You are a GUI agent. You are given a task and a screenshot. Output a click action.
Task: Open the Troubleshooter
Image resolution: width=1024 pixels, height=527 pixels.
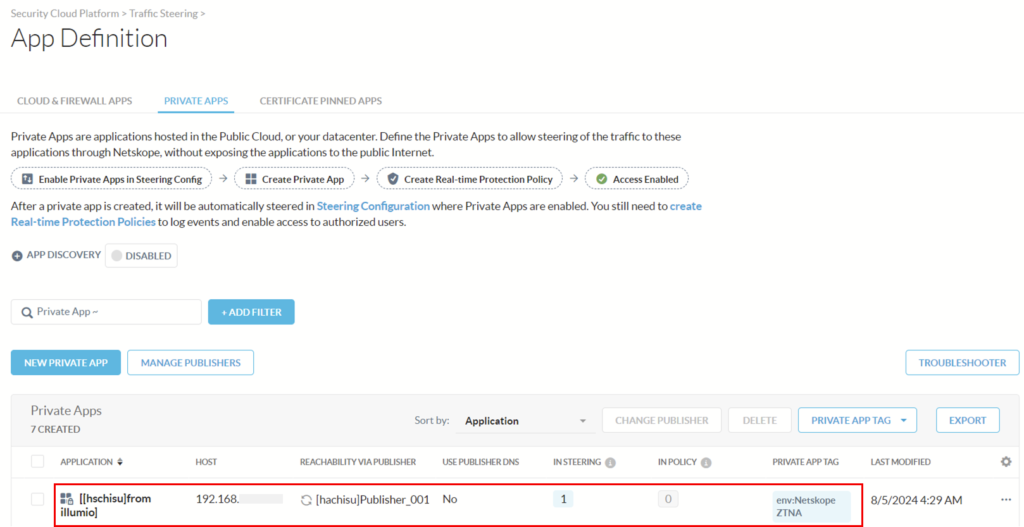click(x=962, y=362)
